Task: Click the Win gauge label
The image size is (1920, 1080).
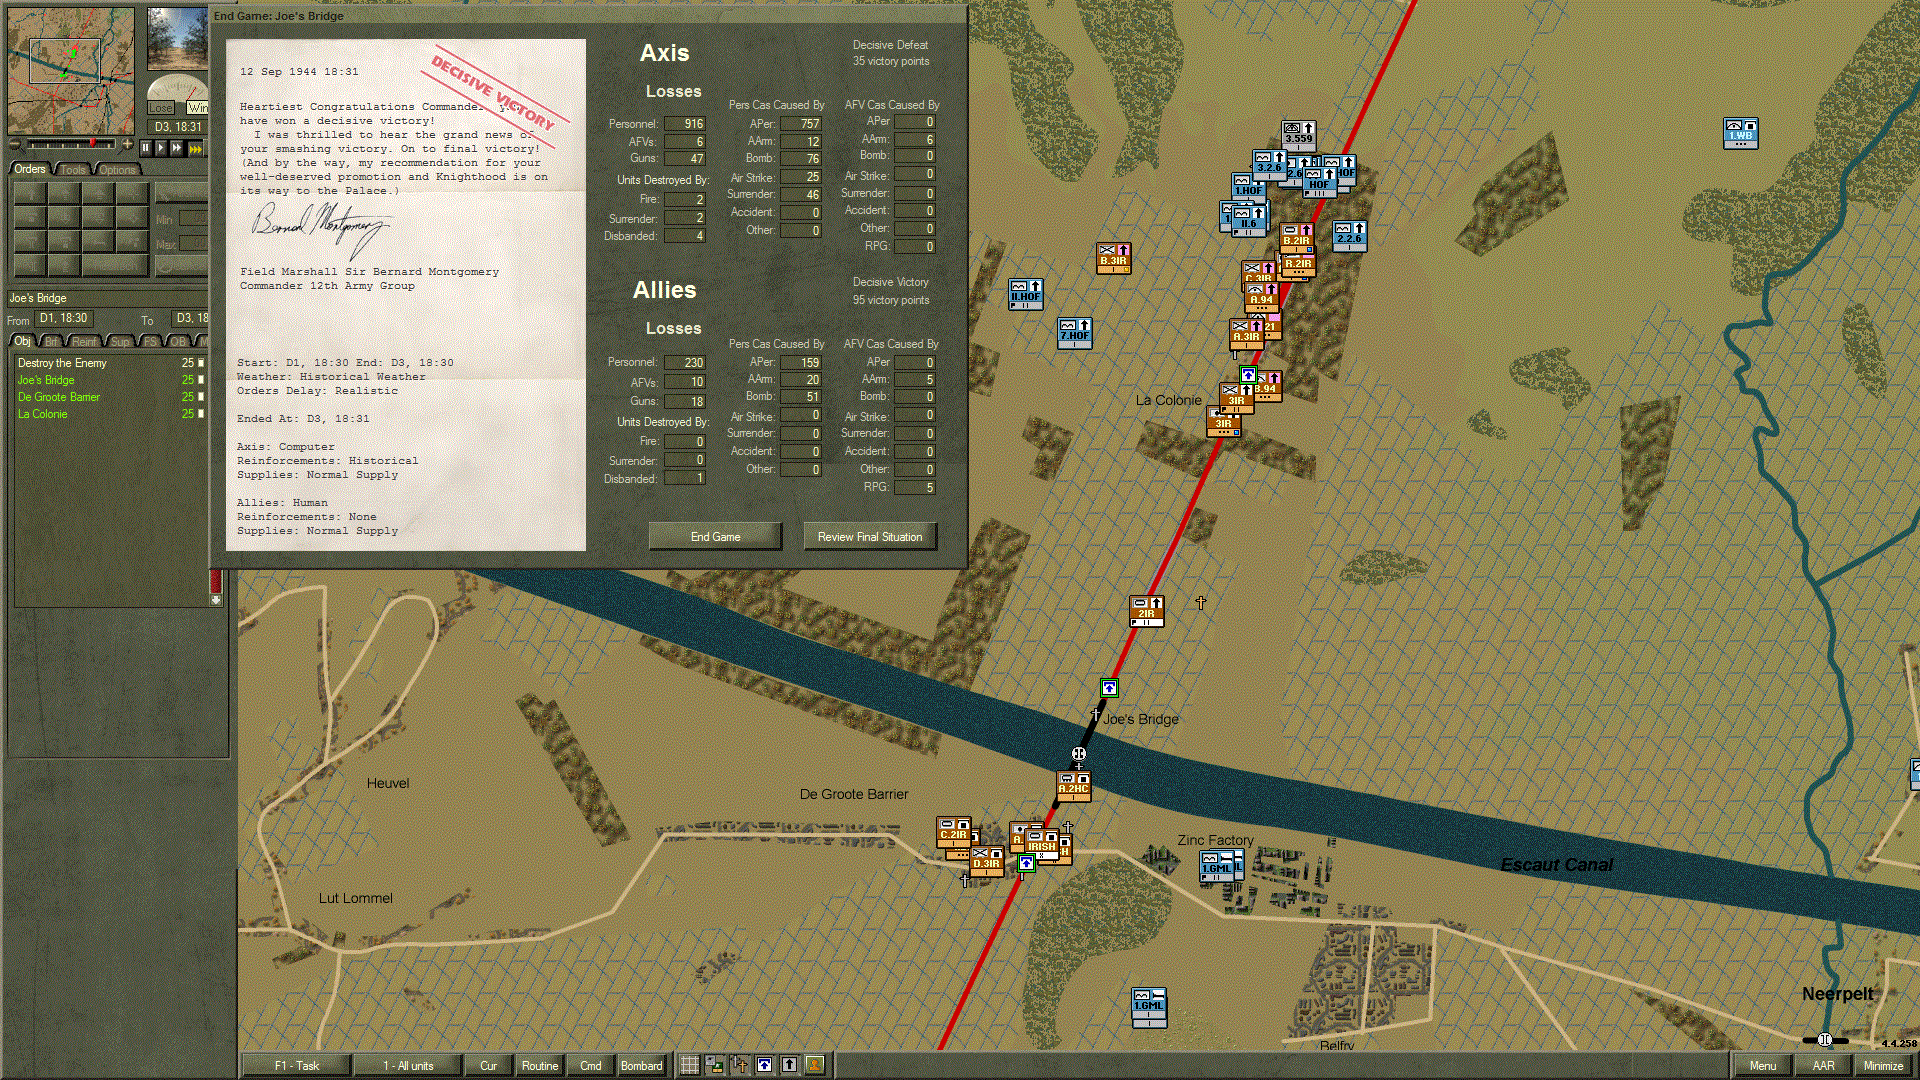Action: (x=198, y=108)
